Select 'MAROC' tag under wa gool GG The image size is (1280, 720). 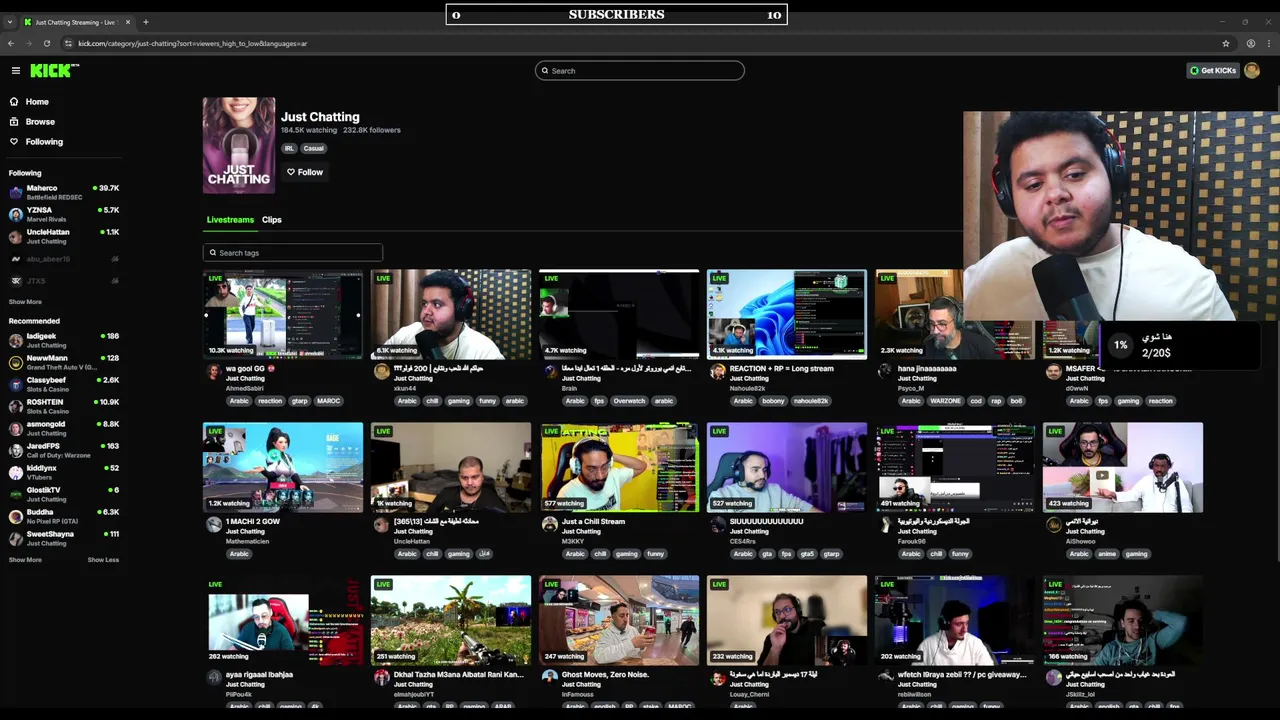(x=328, y=401)
